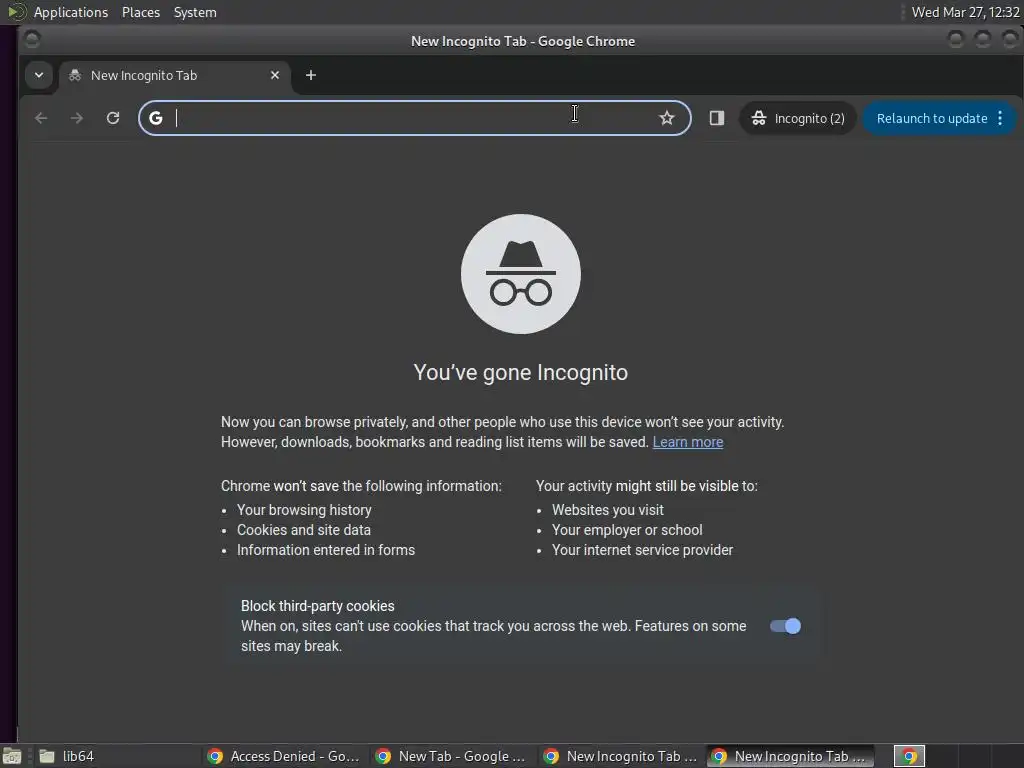Click 'Cookies and site data' list item
Image resolution: width=1024 pixels, height=768 pixels.
304,530
